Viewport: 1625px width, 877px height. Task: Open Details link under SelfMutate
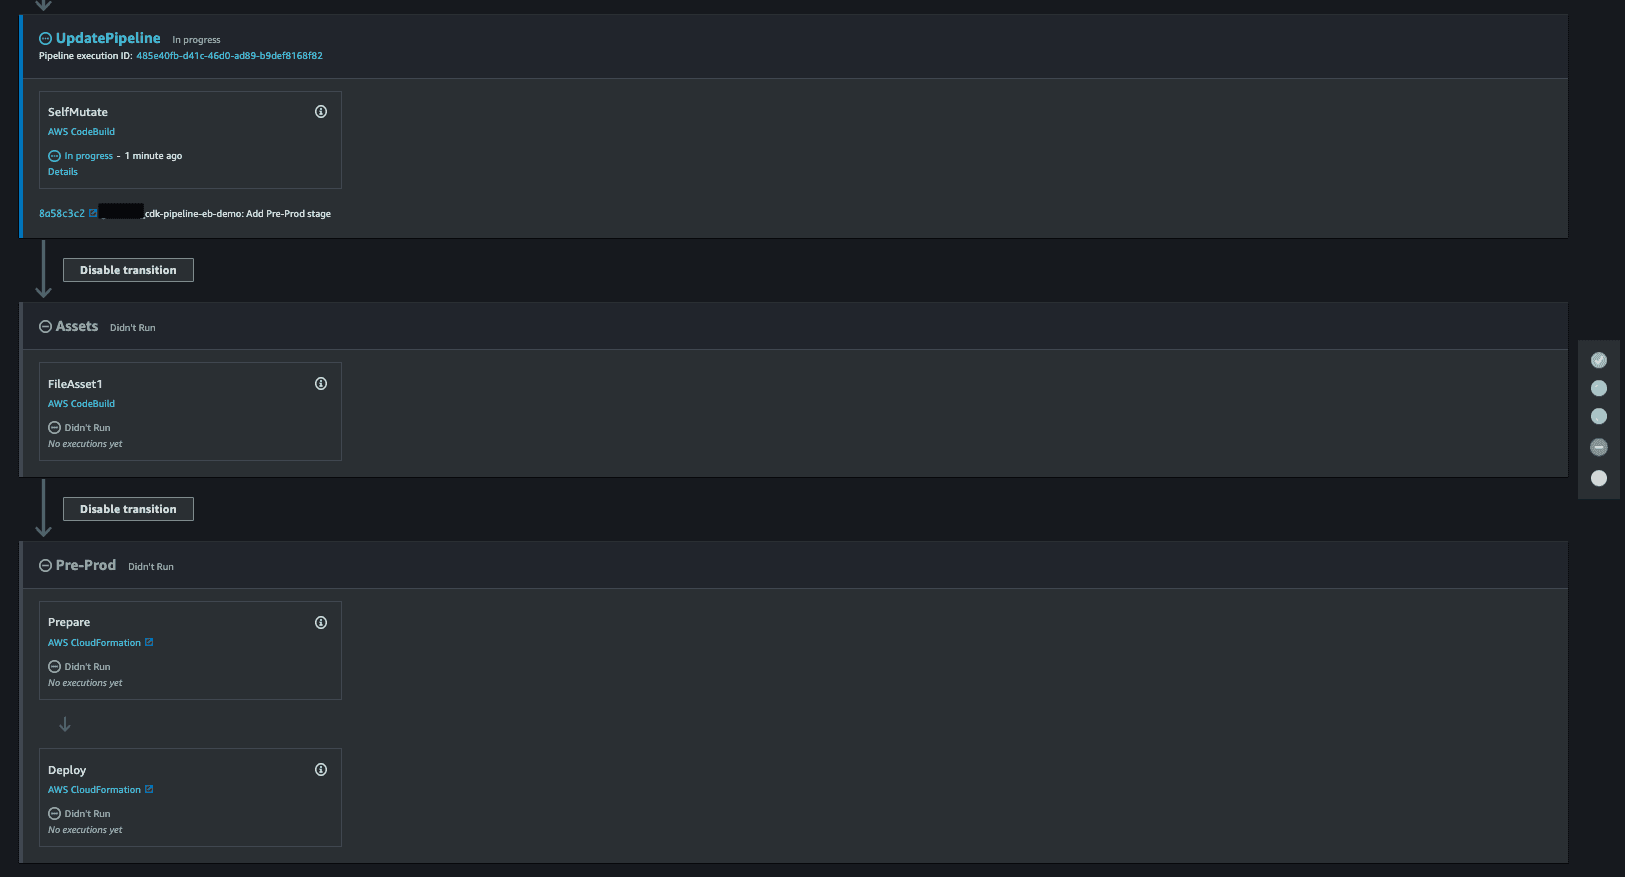(63, 172)
